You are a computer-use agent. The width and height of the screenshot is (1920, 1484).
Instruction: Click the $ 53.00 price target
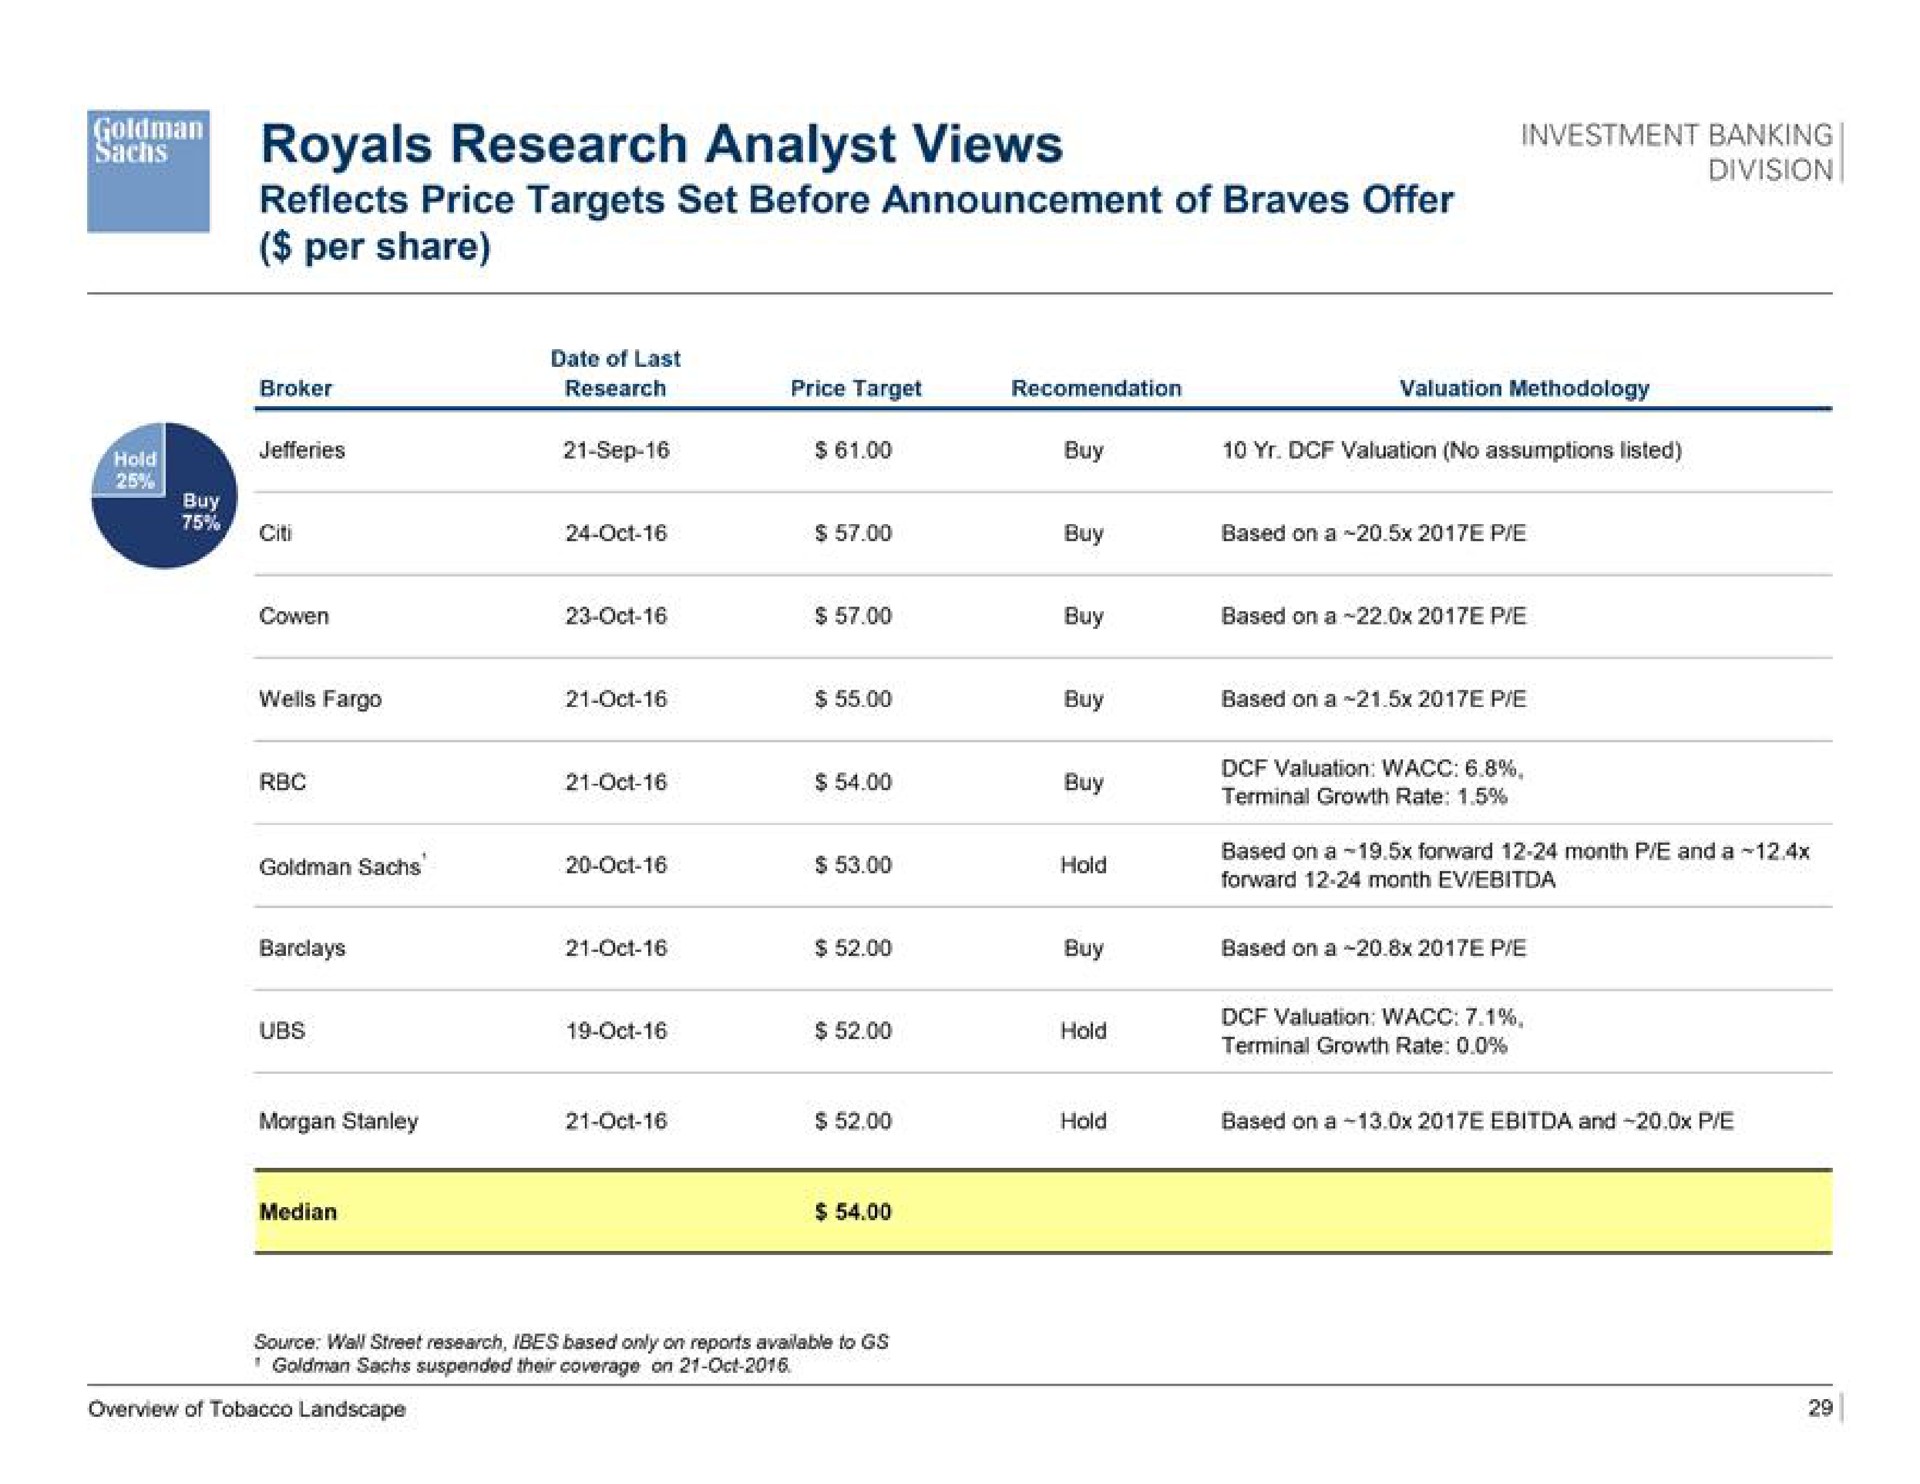[x=853, y=865]
